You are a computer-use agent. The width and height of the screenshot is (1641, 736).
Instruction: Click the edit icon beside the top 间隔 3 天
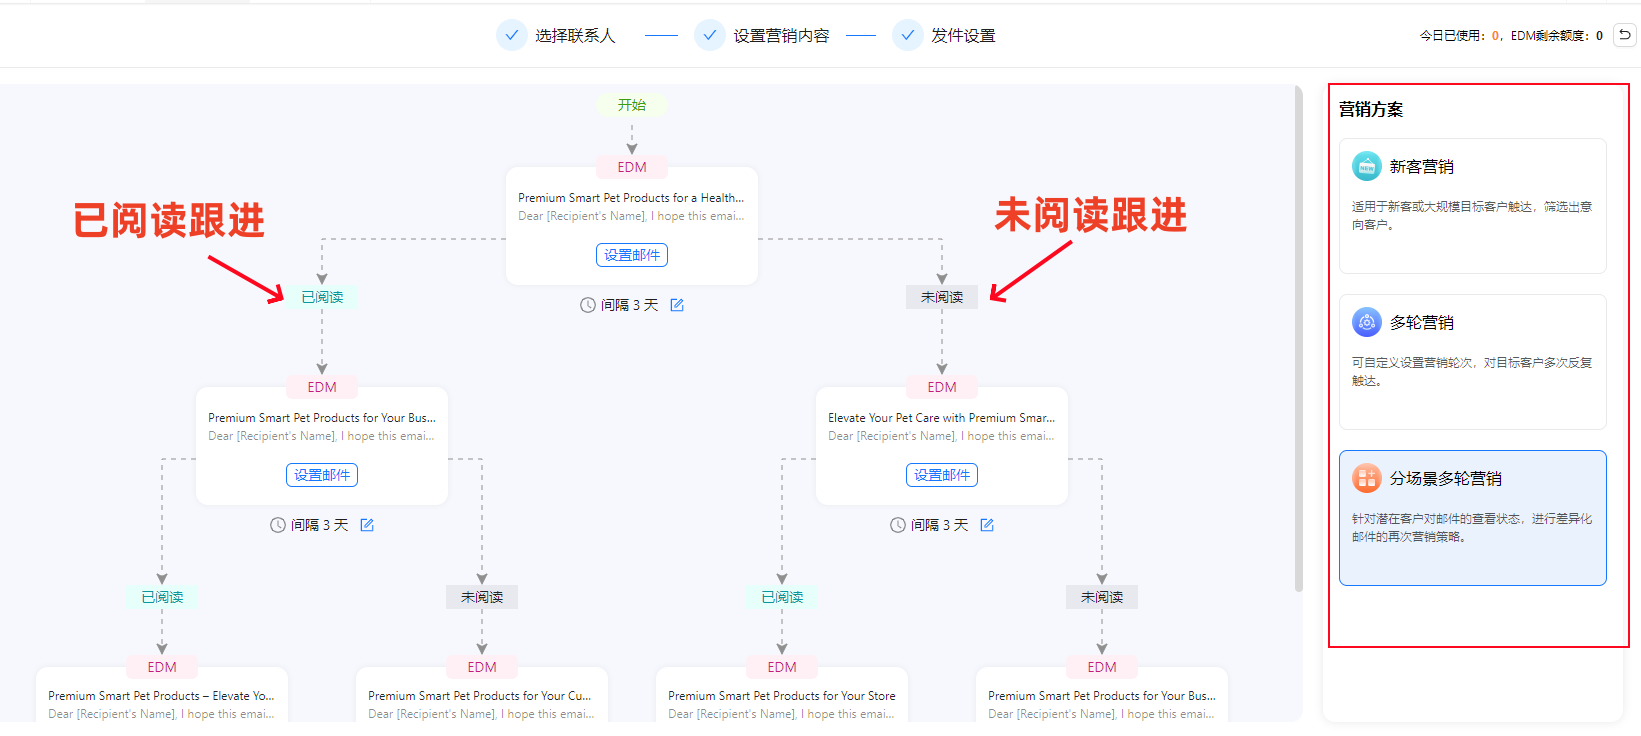pyautogui.click(x=677, y=305)
